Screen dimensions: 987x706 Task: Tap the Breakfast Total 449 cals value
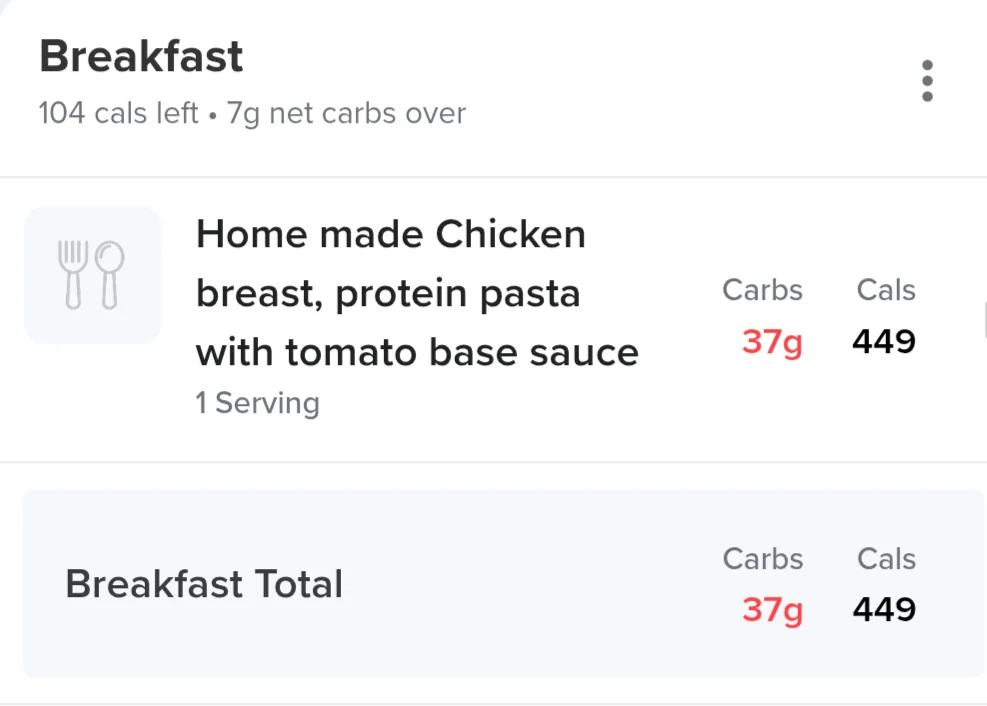pyautogui.click(x=884, y=610)
